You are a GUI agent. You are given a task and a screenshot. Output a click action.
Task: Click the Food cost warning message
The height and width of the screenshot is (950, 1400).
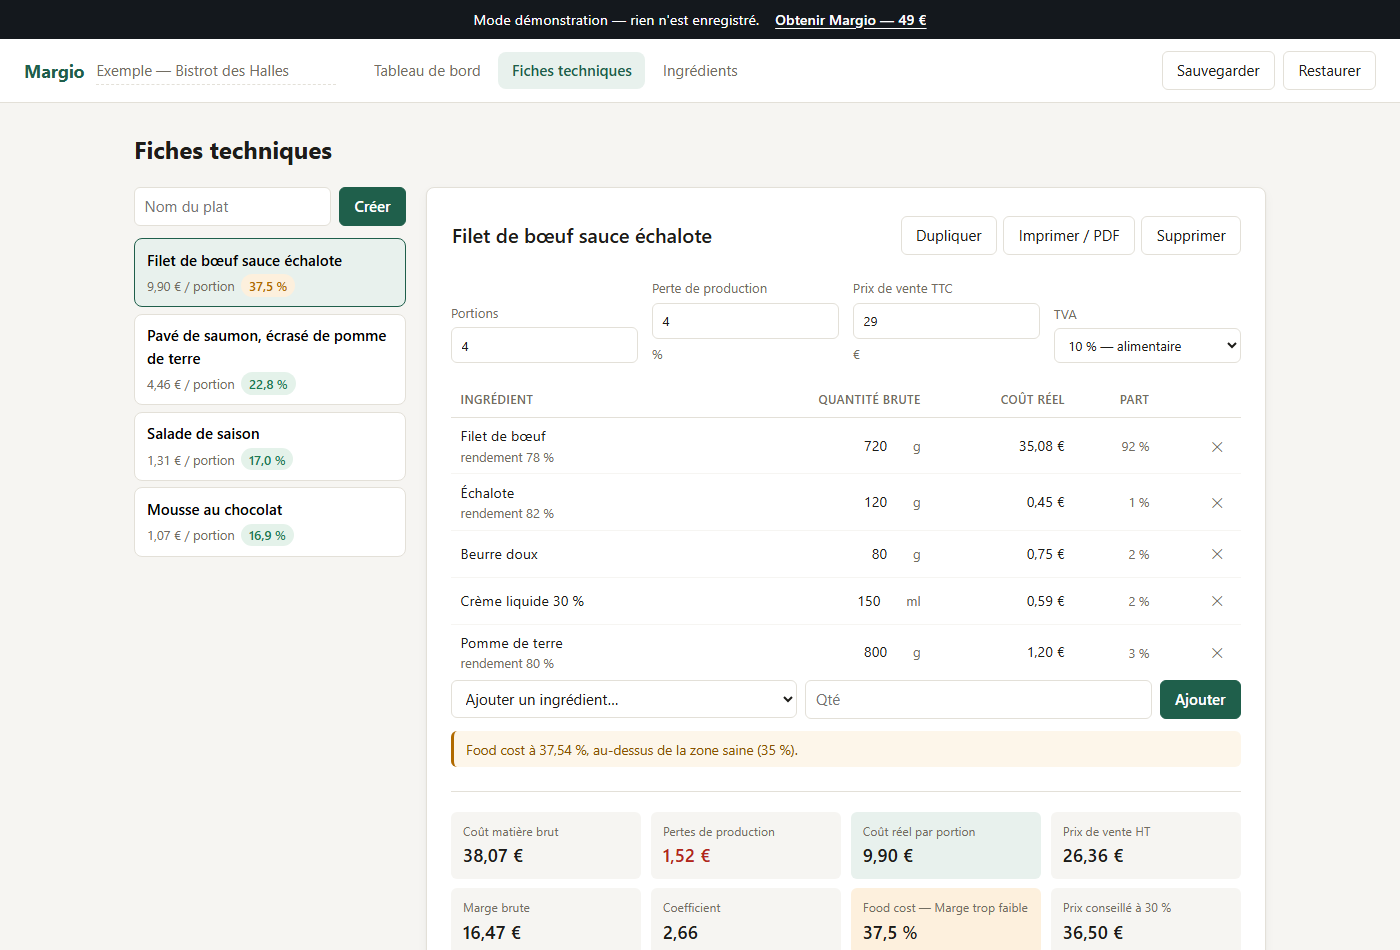pyautogui.click(x=846, y=750)
